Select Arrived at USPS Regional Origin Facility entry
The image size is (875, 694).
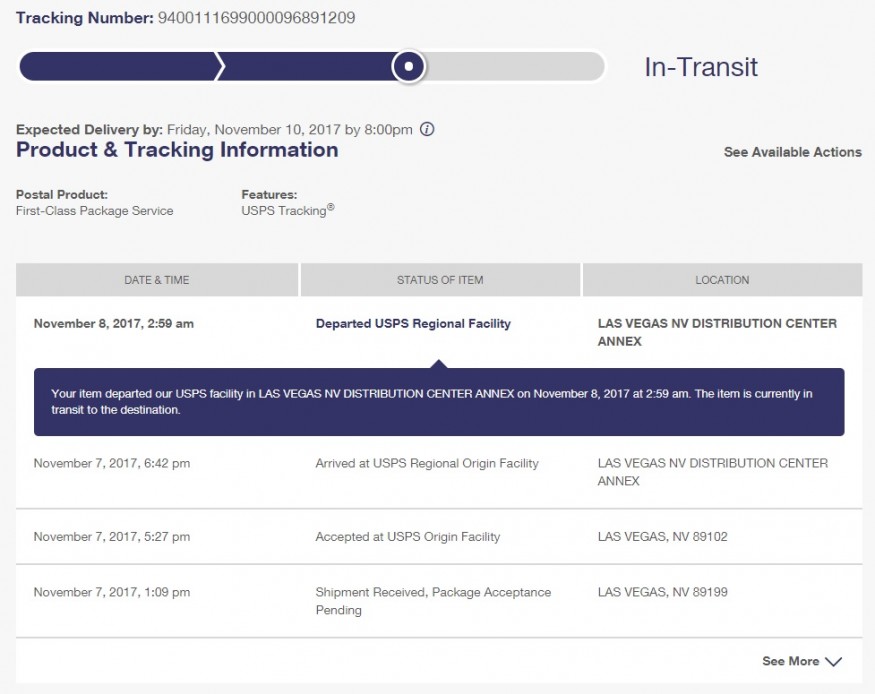point(427,463)
